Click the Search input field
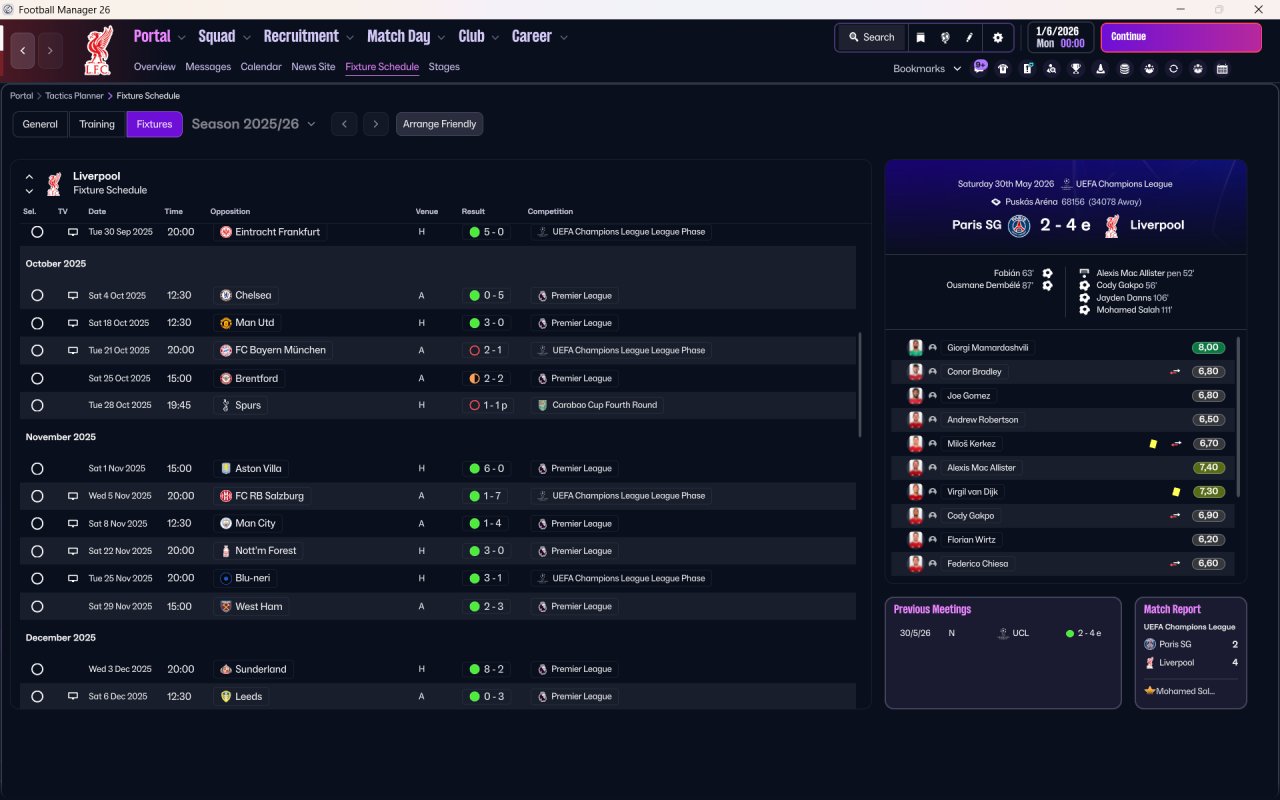 [871, 37]
